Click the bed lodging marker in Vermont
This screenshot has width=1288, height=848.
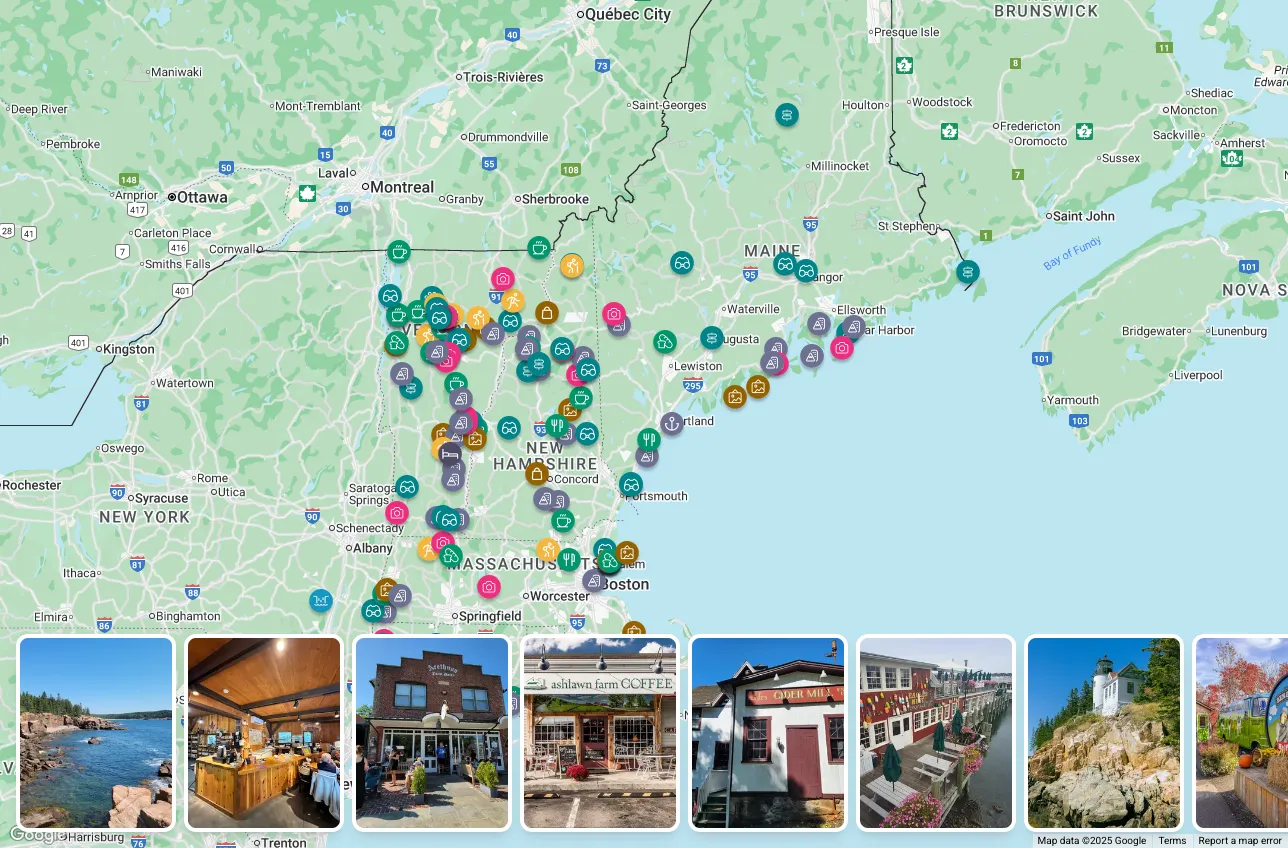click(x=449, y=455)
